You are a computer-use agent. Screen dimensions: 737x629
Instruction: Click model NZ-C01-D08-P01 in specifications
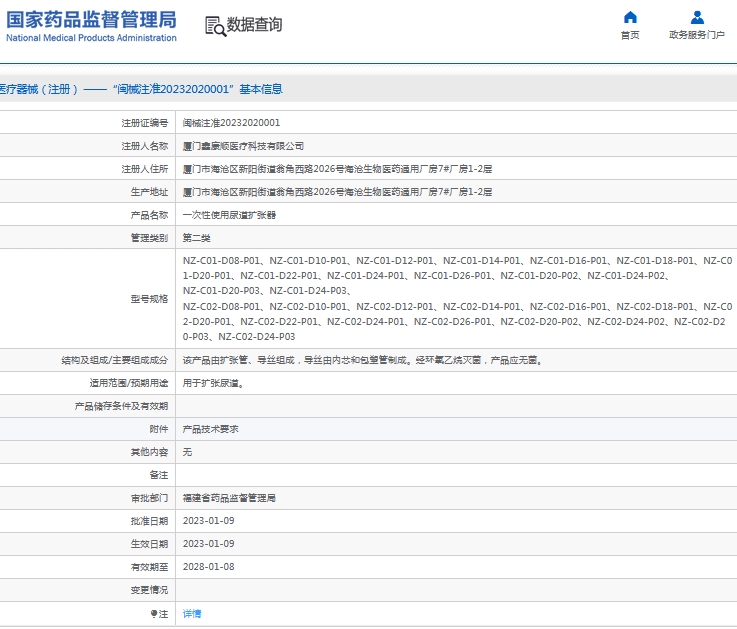coord(221,260)
